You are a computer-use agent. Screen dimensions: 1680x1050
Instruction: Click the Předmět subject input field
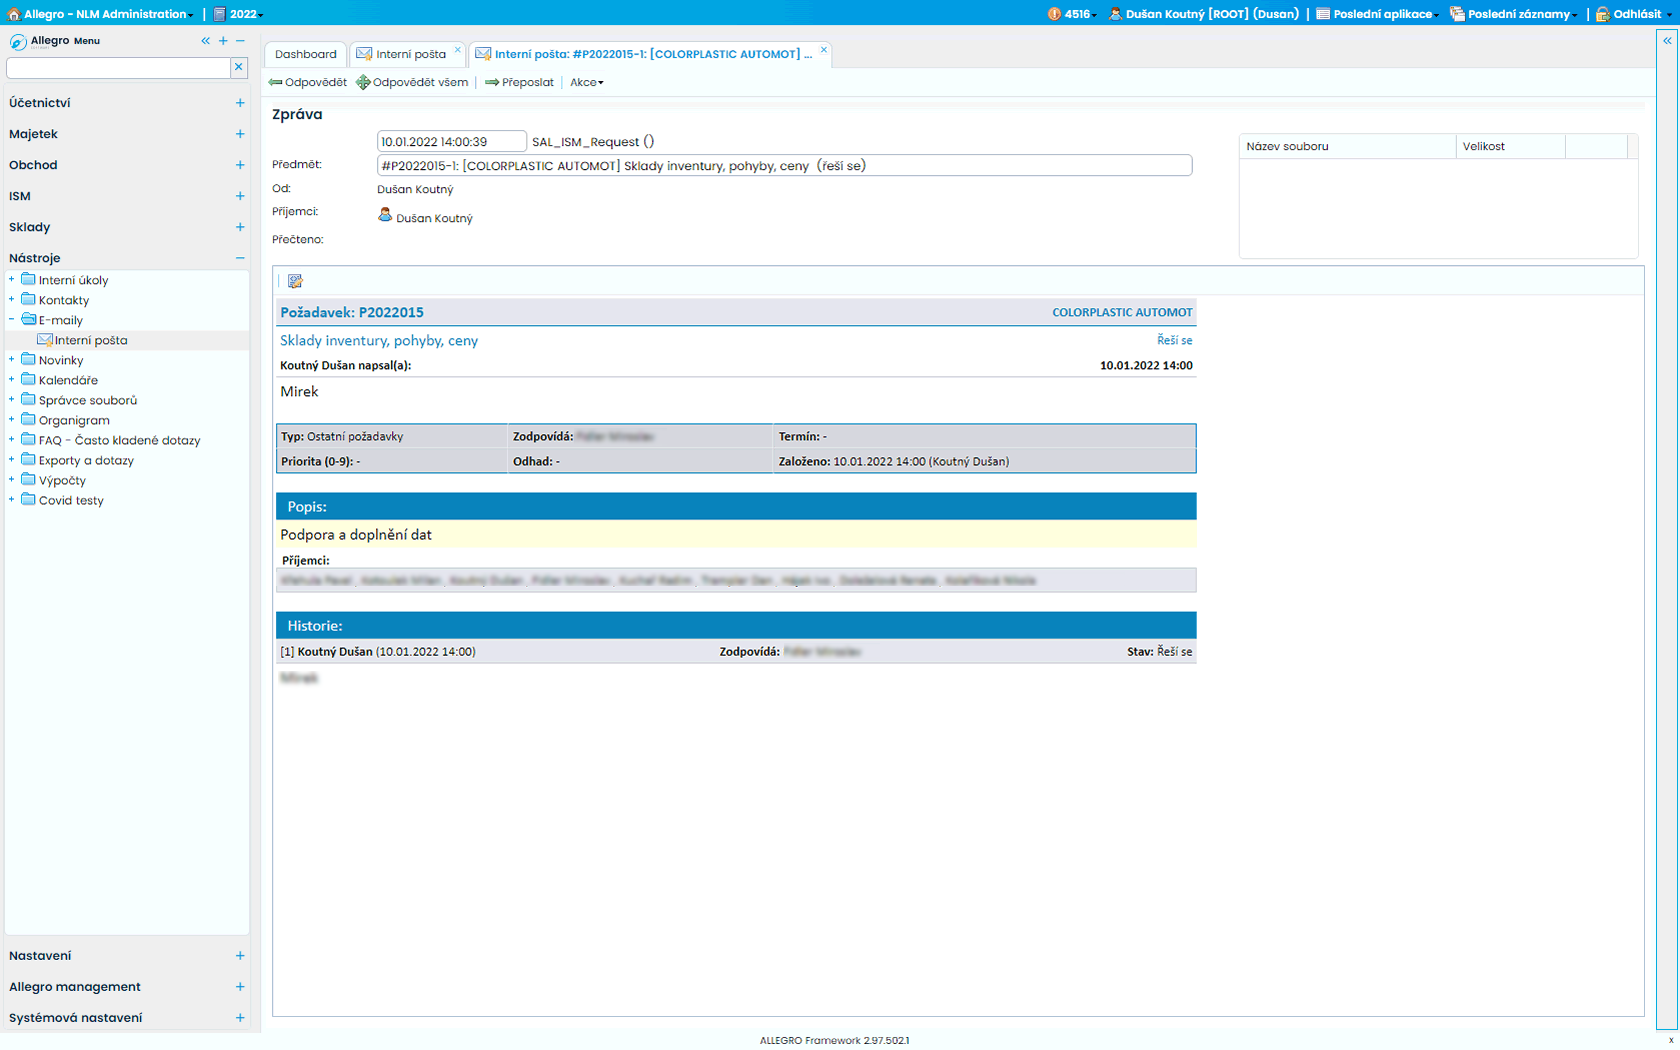click(784, 166)
